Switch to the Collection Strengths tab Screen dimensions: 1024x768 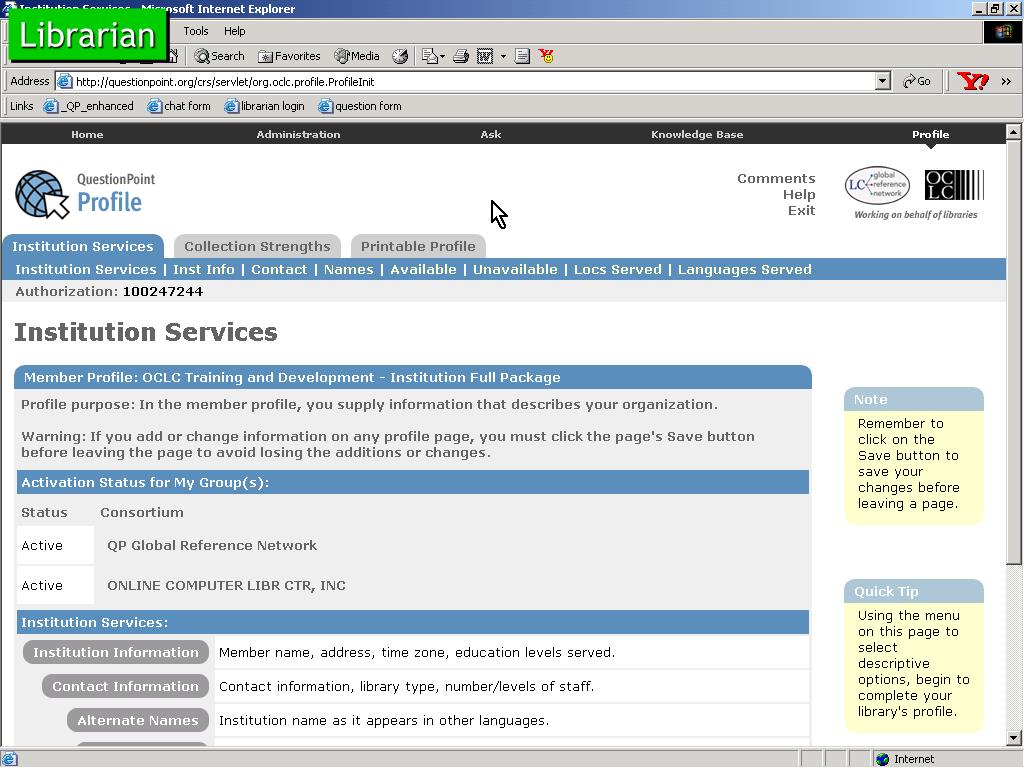[257, 246]
